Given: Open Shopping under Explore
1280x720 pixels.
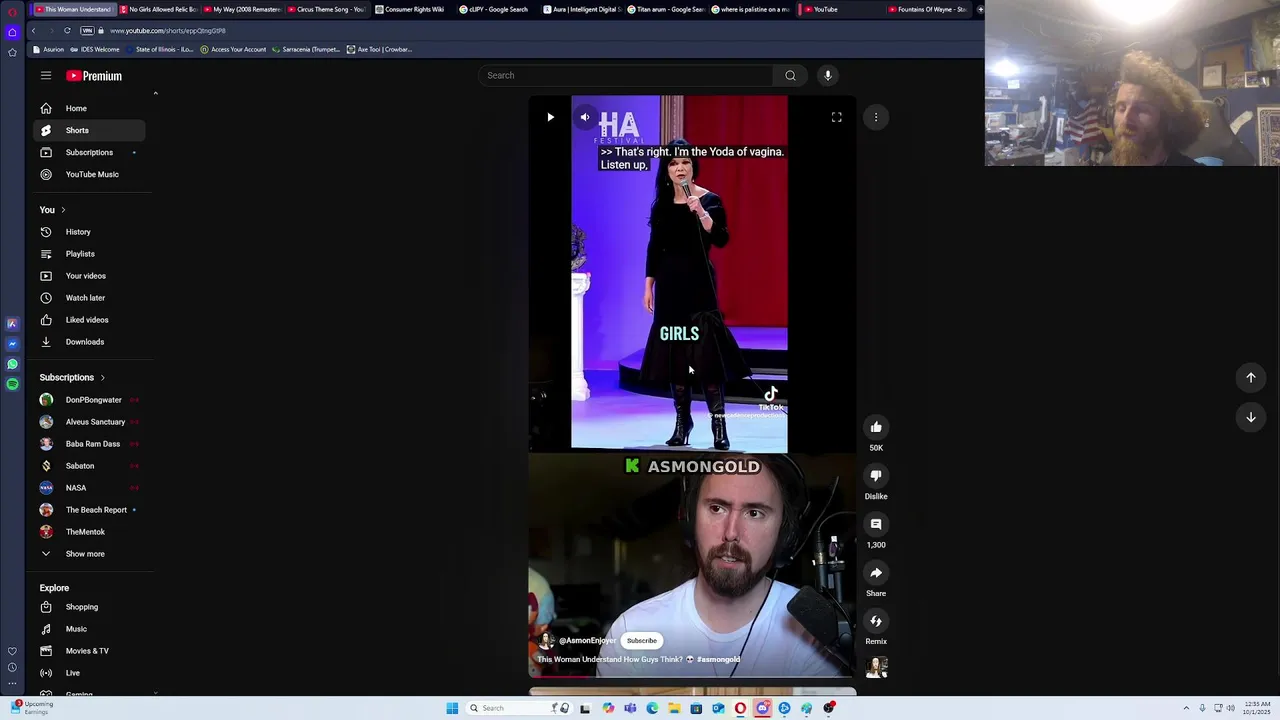Looking at the screenshot, I should [x=89, y=607].
